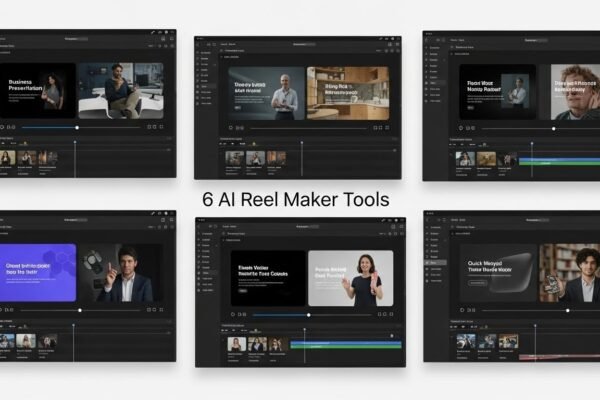Click scrubber handle in Quick Meyod window

pyautogui.click(x=568, y=310)
